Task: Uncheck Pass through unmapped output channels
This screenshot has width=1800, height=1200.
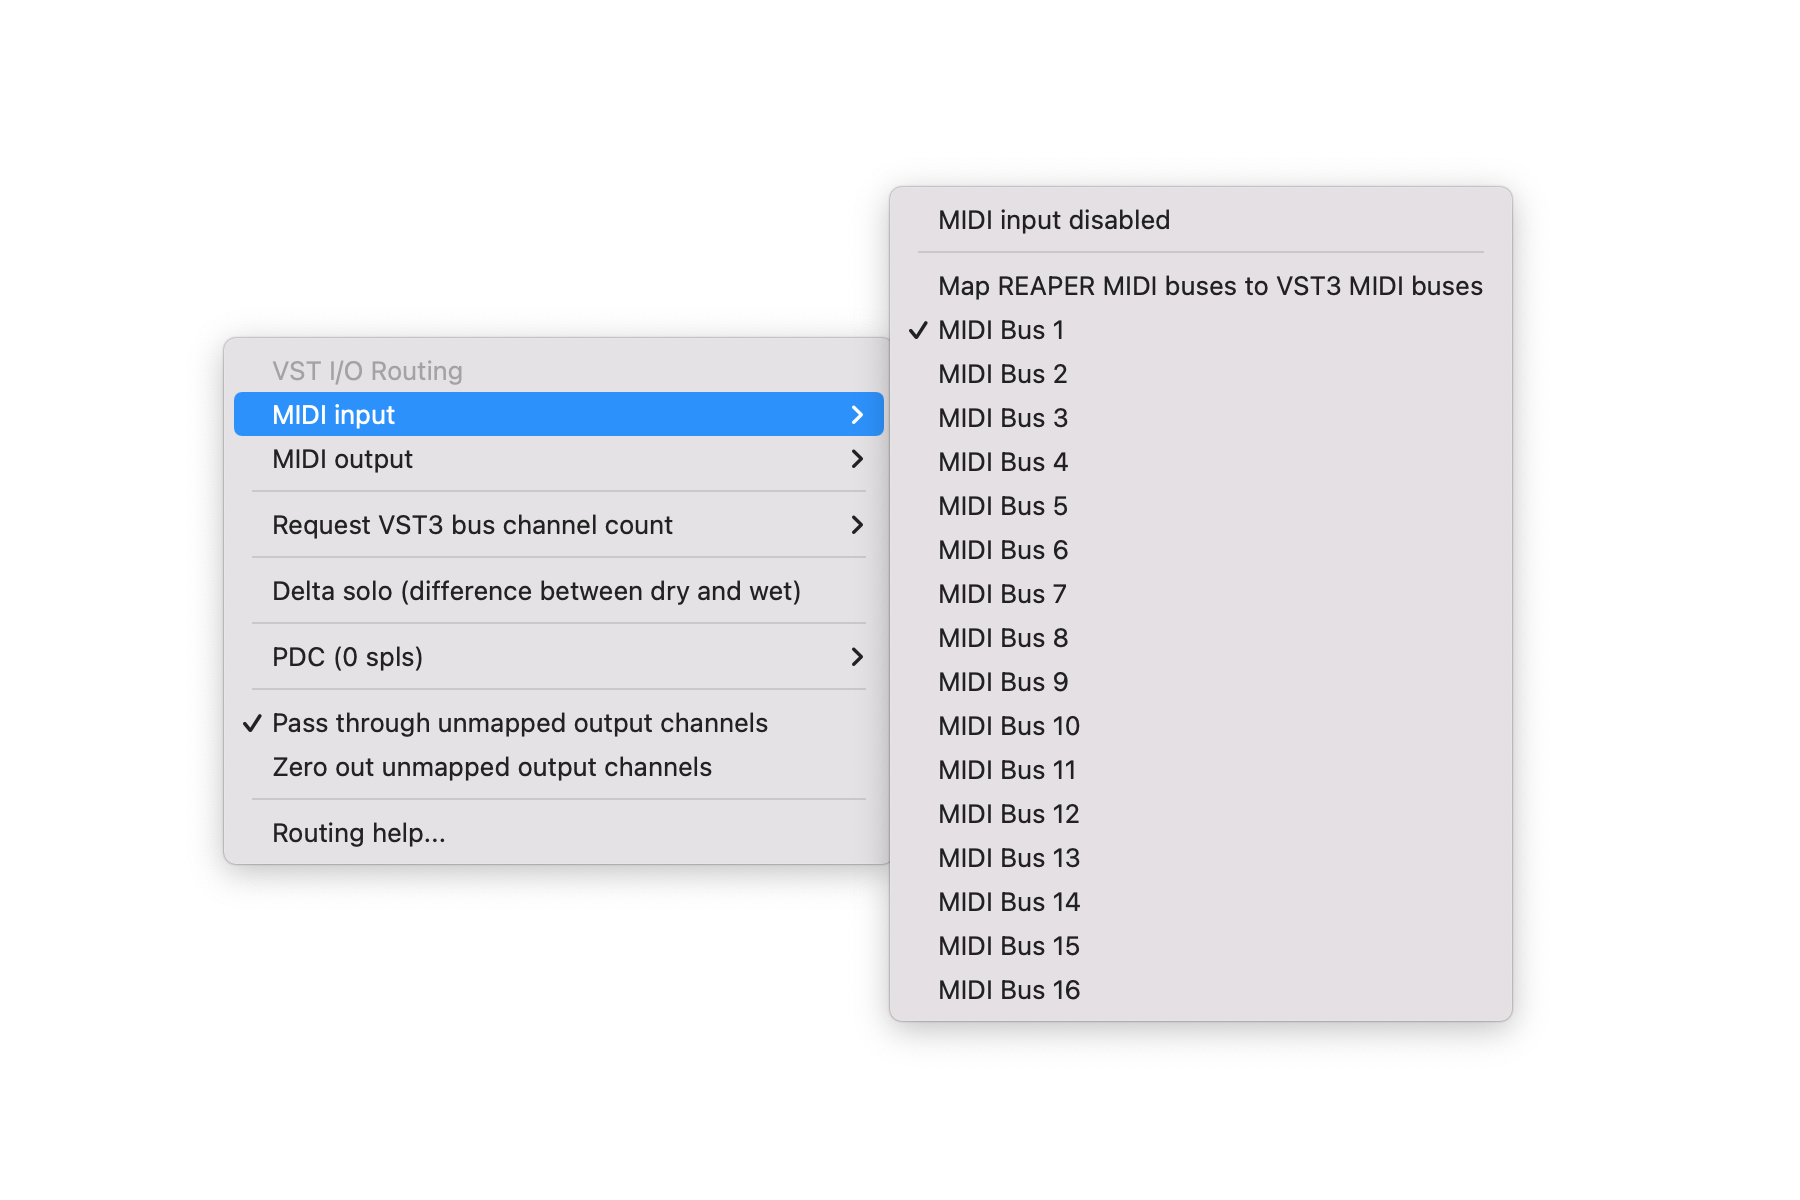Action: pos(520,723)
